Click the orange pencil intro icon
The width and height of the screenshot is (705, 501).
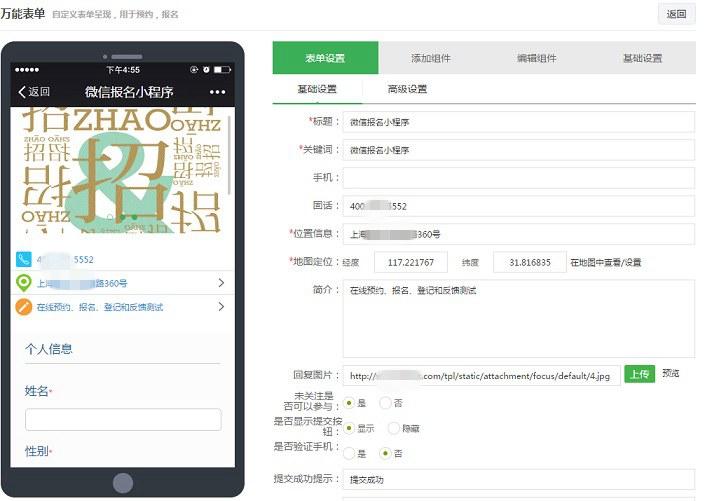point(23,307)
